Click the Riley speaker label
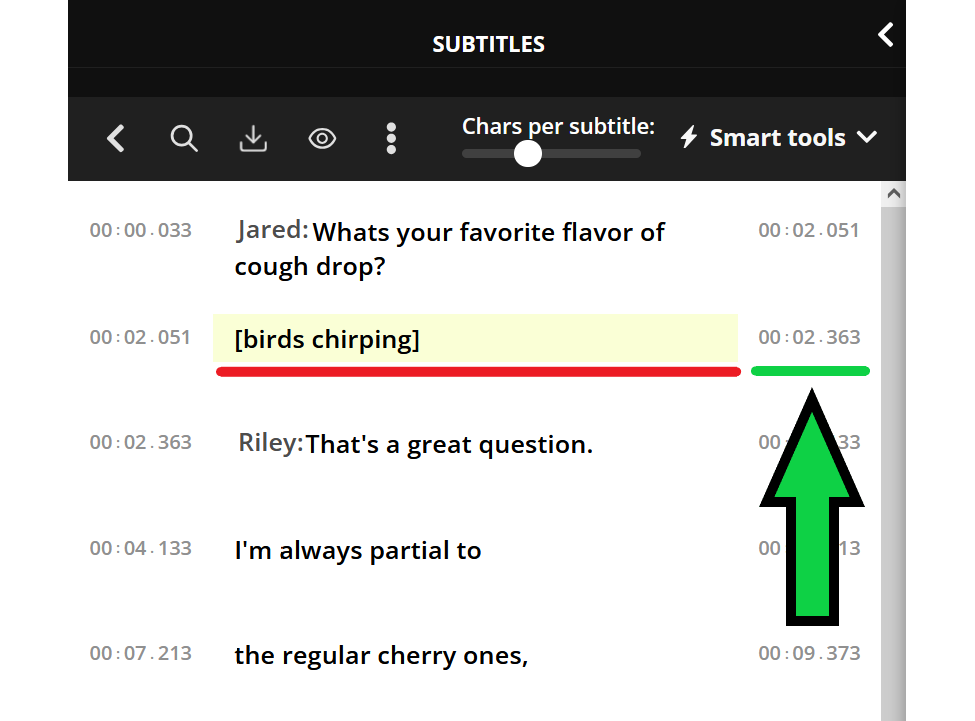This screenshot has width=975, height=721. pyautogui.click(x=270, y=442)
